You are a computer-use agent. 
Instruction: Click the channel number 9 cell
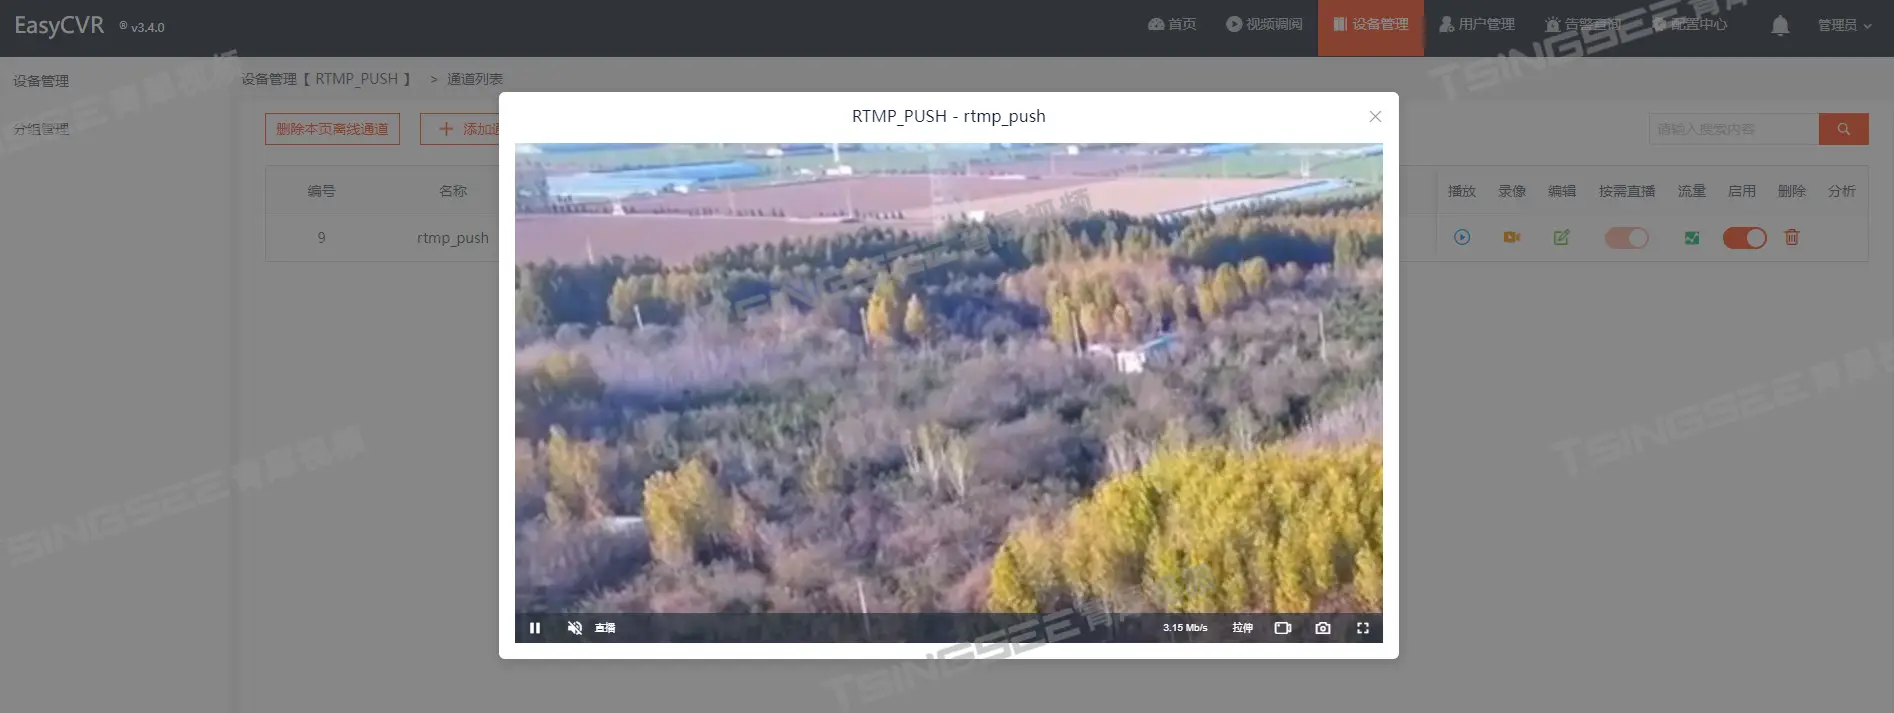321,238
